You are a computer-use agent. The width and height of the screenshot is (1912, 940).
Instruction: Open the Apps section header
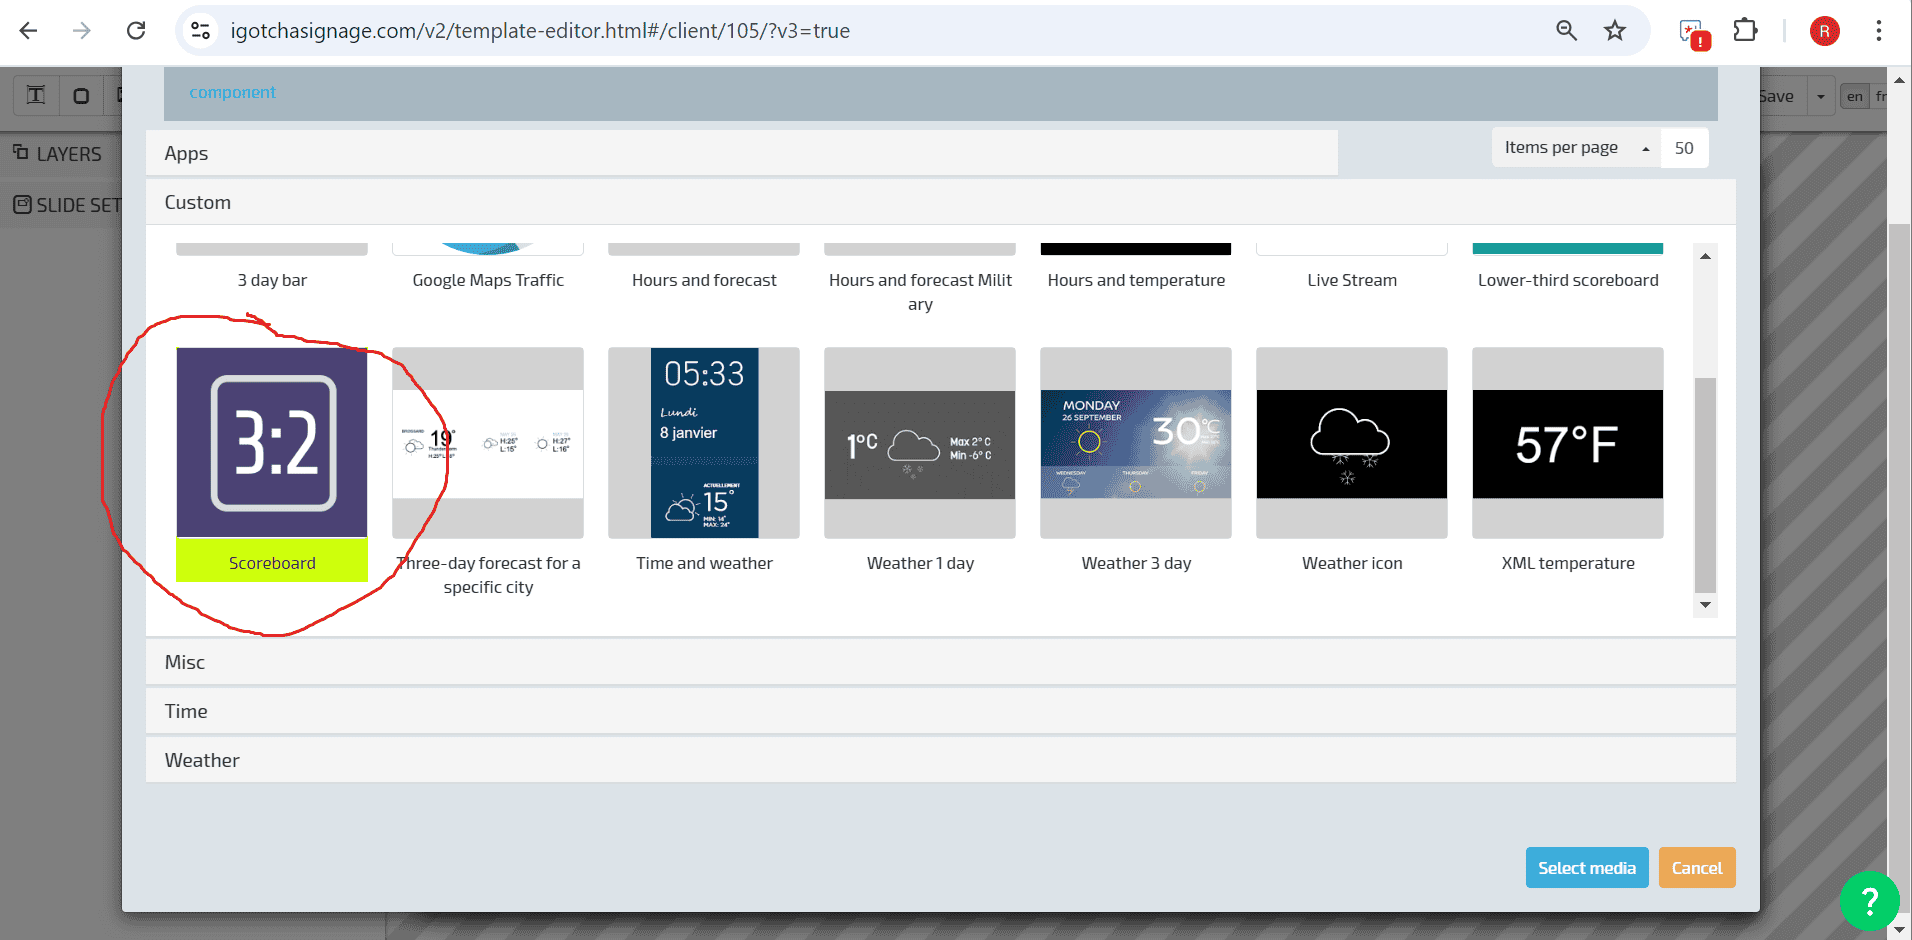pos(740,153)
